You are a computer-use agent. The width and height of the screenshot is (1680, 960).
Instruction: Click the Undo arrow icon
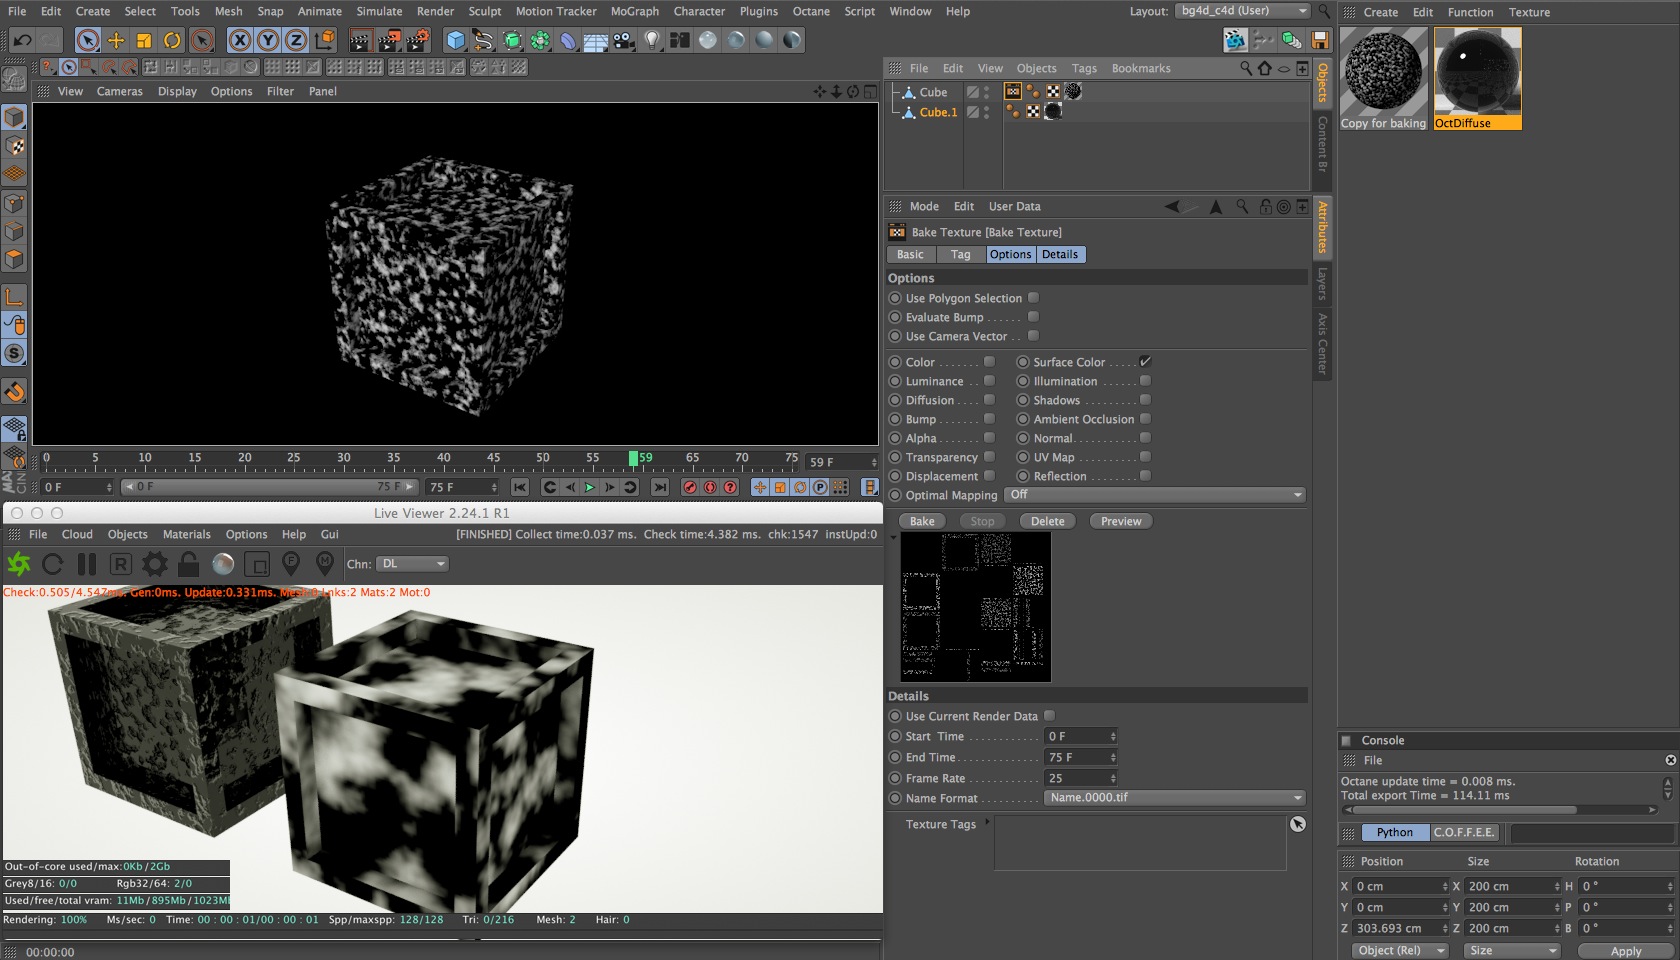tap(22, 40)
